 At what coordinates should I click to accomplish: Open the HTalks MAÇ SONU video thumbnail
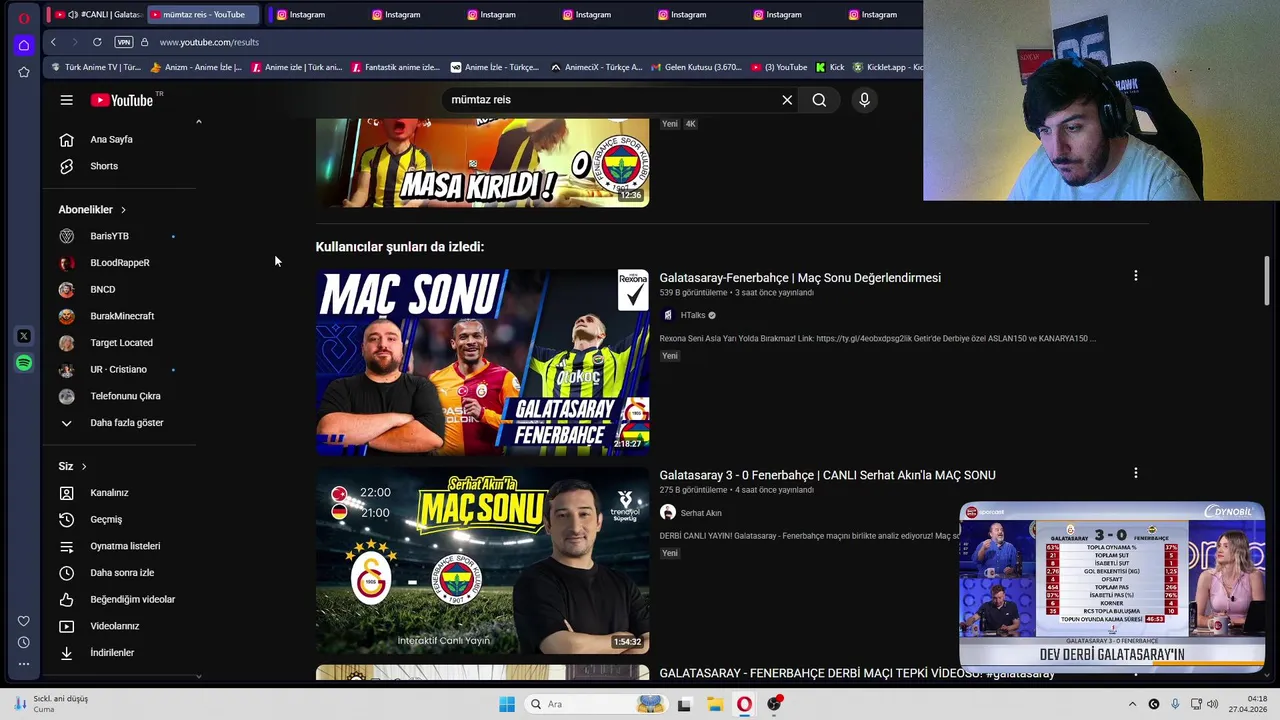(x=482, y=362)
